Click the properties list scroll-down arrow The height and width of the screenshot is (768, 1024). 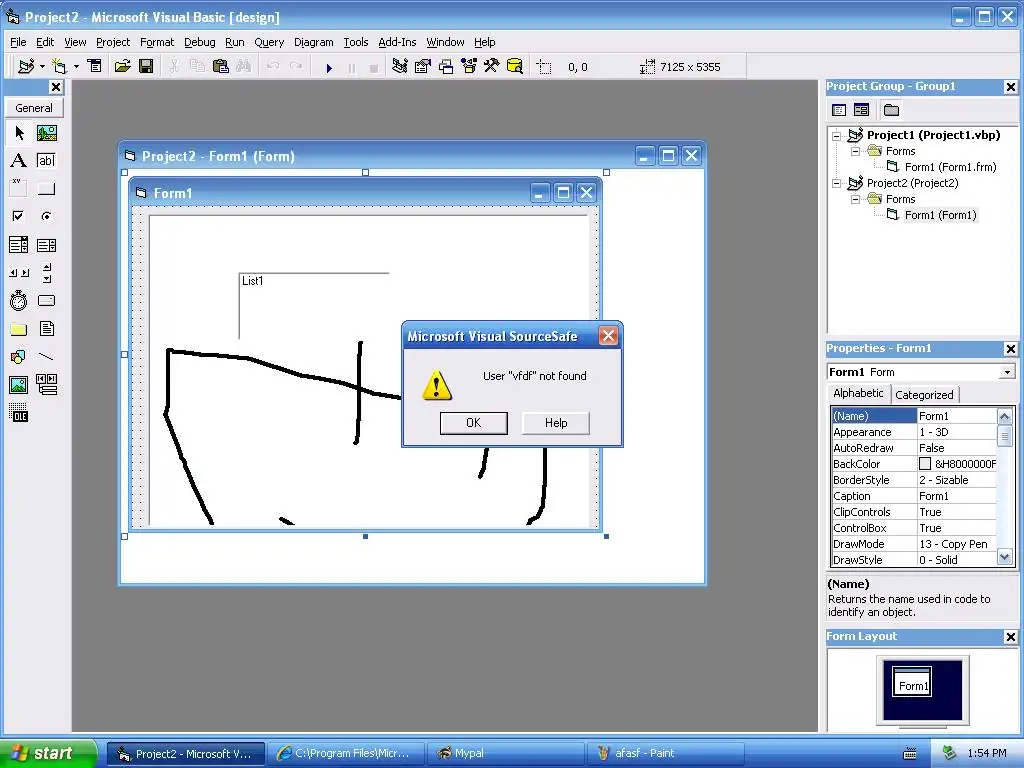(x=1005, y=558)
